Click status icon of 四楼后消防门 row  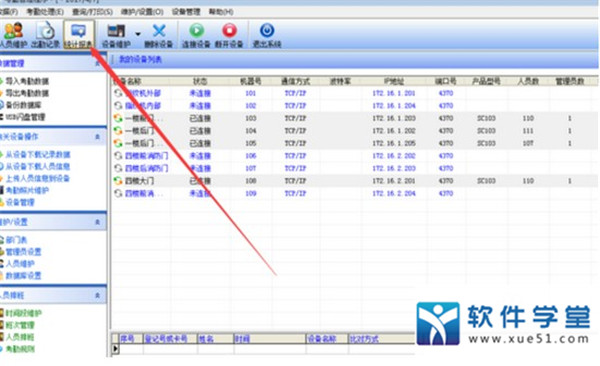[118, 168]
